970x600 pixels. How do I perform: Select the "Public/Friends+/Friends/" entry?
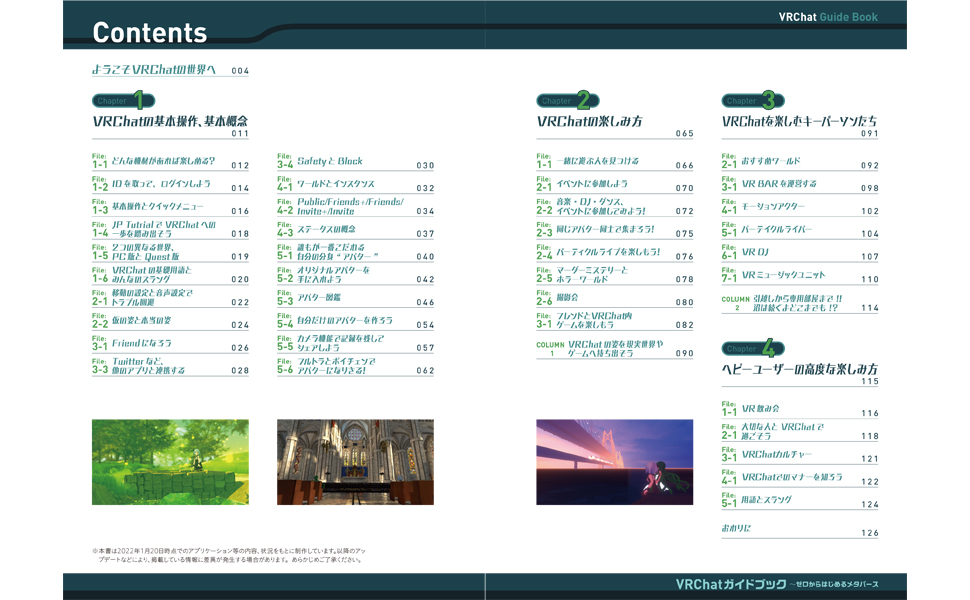click(x=350, y=202)
